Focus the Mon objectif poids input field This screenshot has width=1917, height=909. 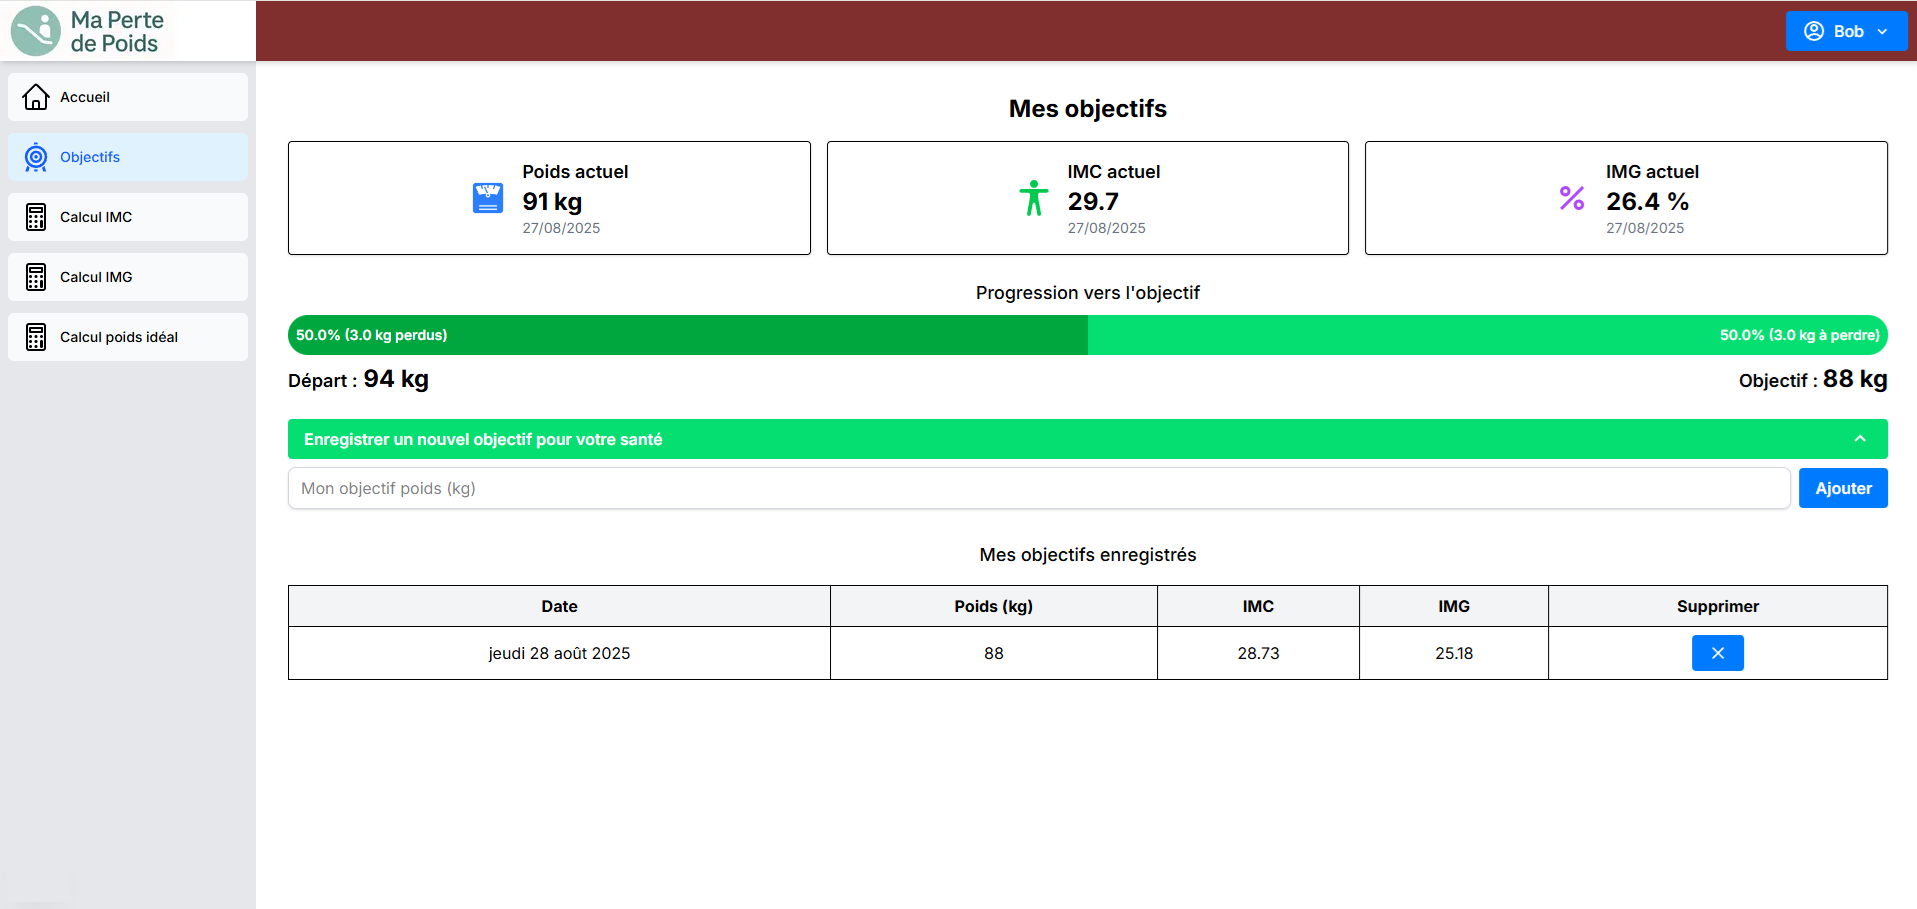point(1038,488)
